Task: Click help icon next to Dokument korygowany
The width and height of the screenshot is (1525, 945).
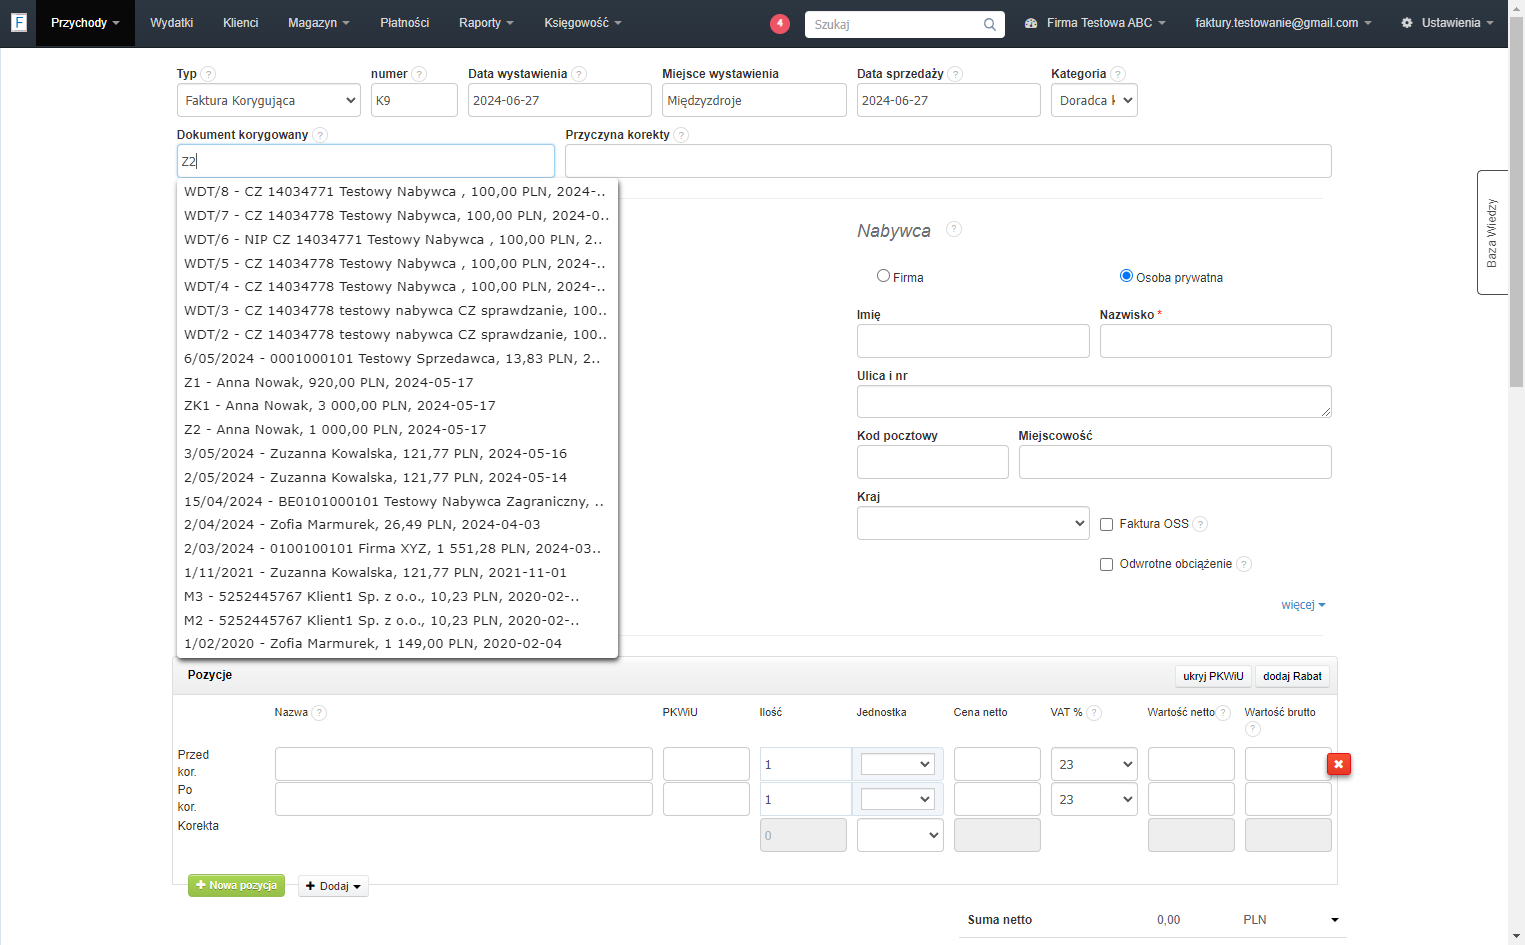Action: point(320,135)
